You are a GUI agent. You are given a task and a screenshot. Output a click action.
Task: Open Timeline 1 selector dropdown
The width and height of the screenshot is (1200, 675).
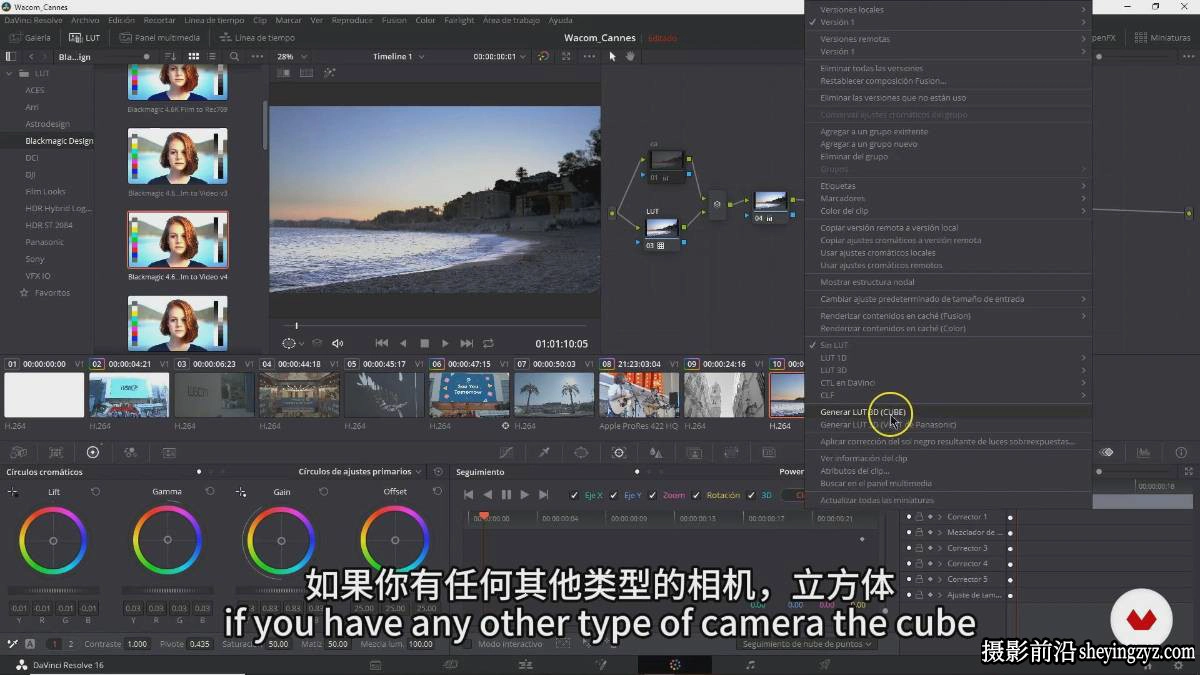click(398, 57)
